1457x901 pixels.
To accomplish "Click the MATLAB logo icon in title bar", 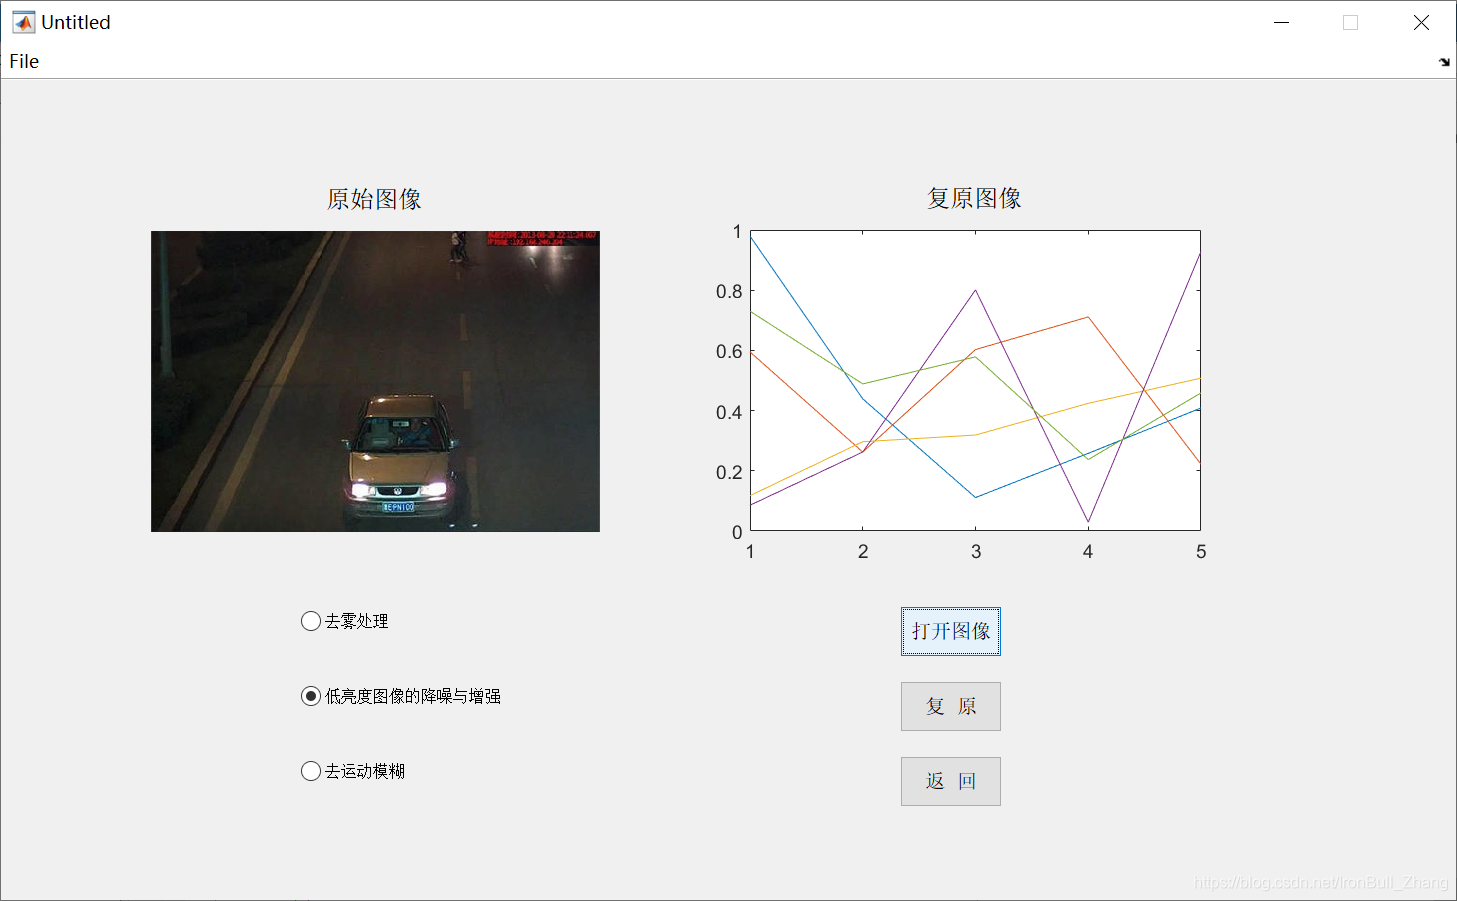I will (x=23, y=22).
